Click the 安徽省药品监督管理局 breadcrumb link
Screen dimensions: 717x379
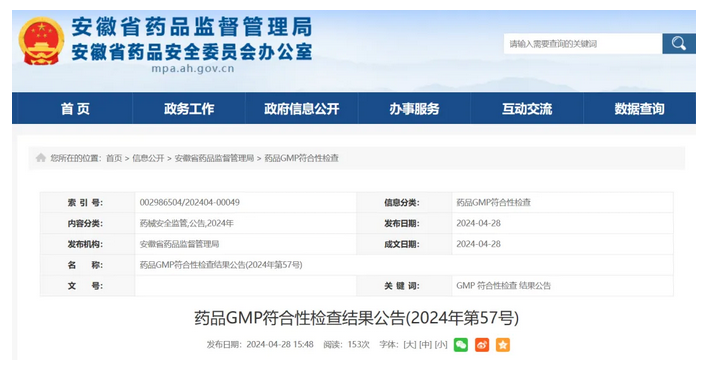(x=214, y=158)
